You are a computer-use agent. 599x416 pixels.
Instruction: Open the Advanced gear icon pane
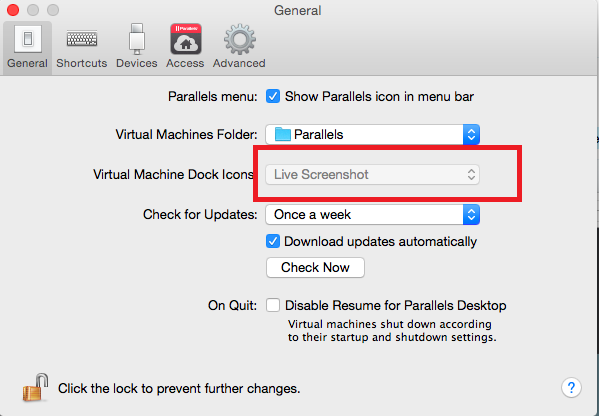click(x=240, y=39)
